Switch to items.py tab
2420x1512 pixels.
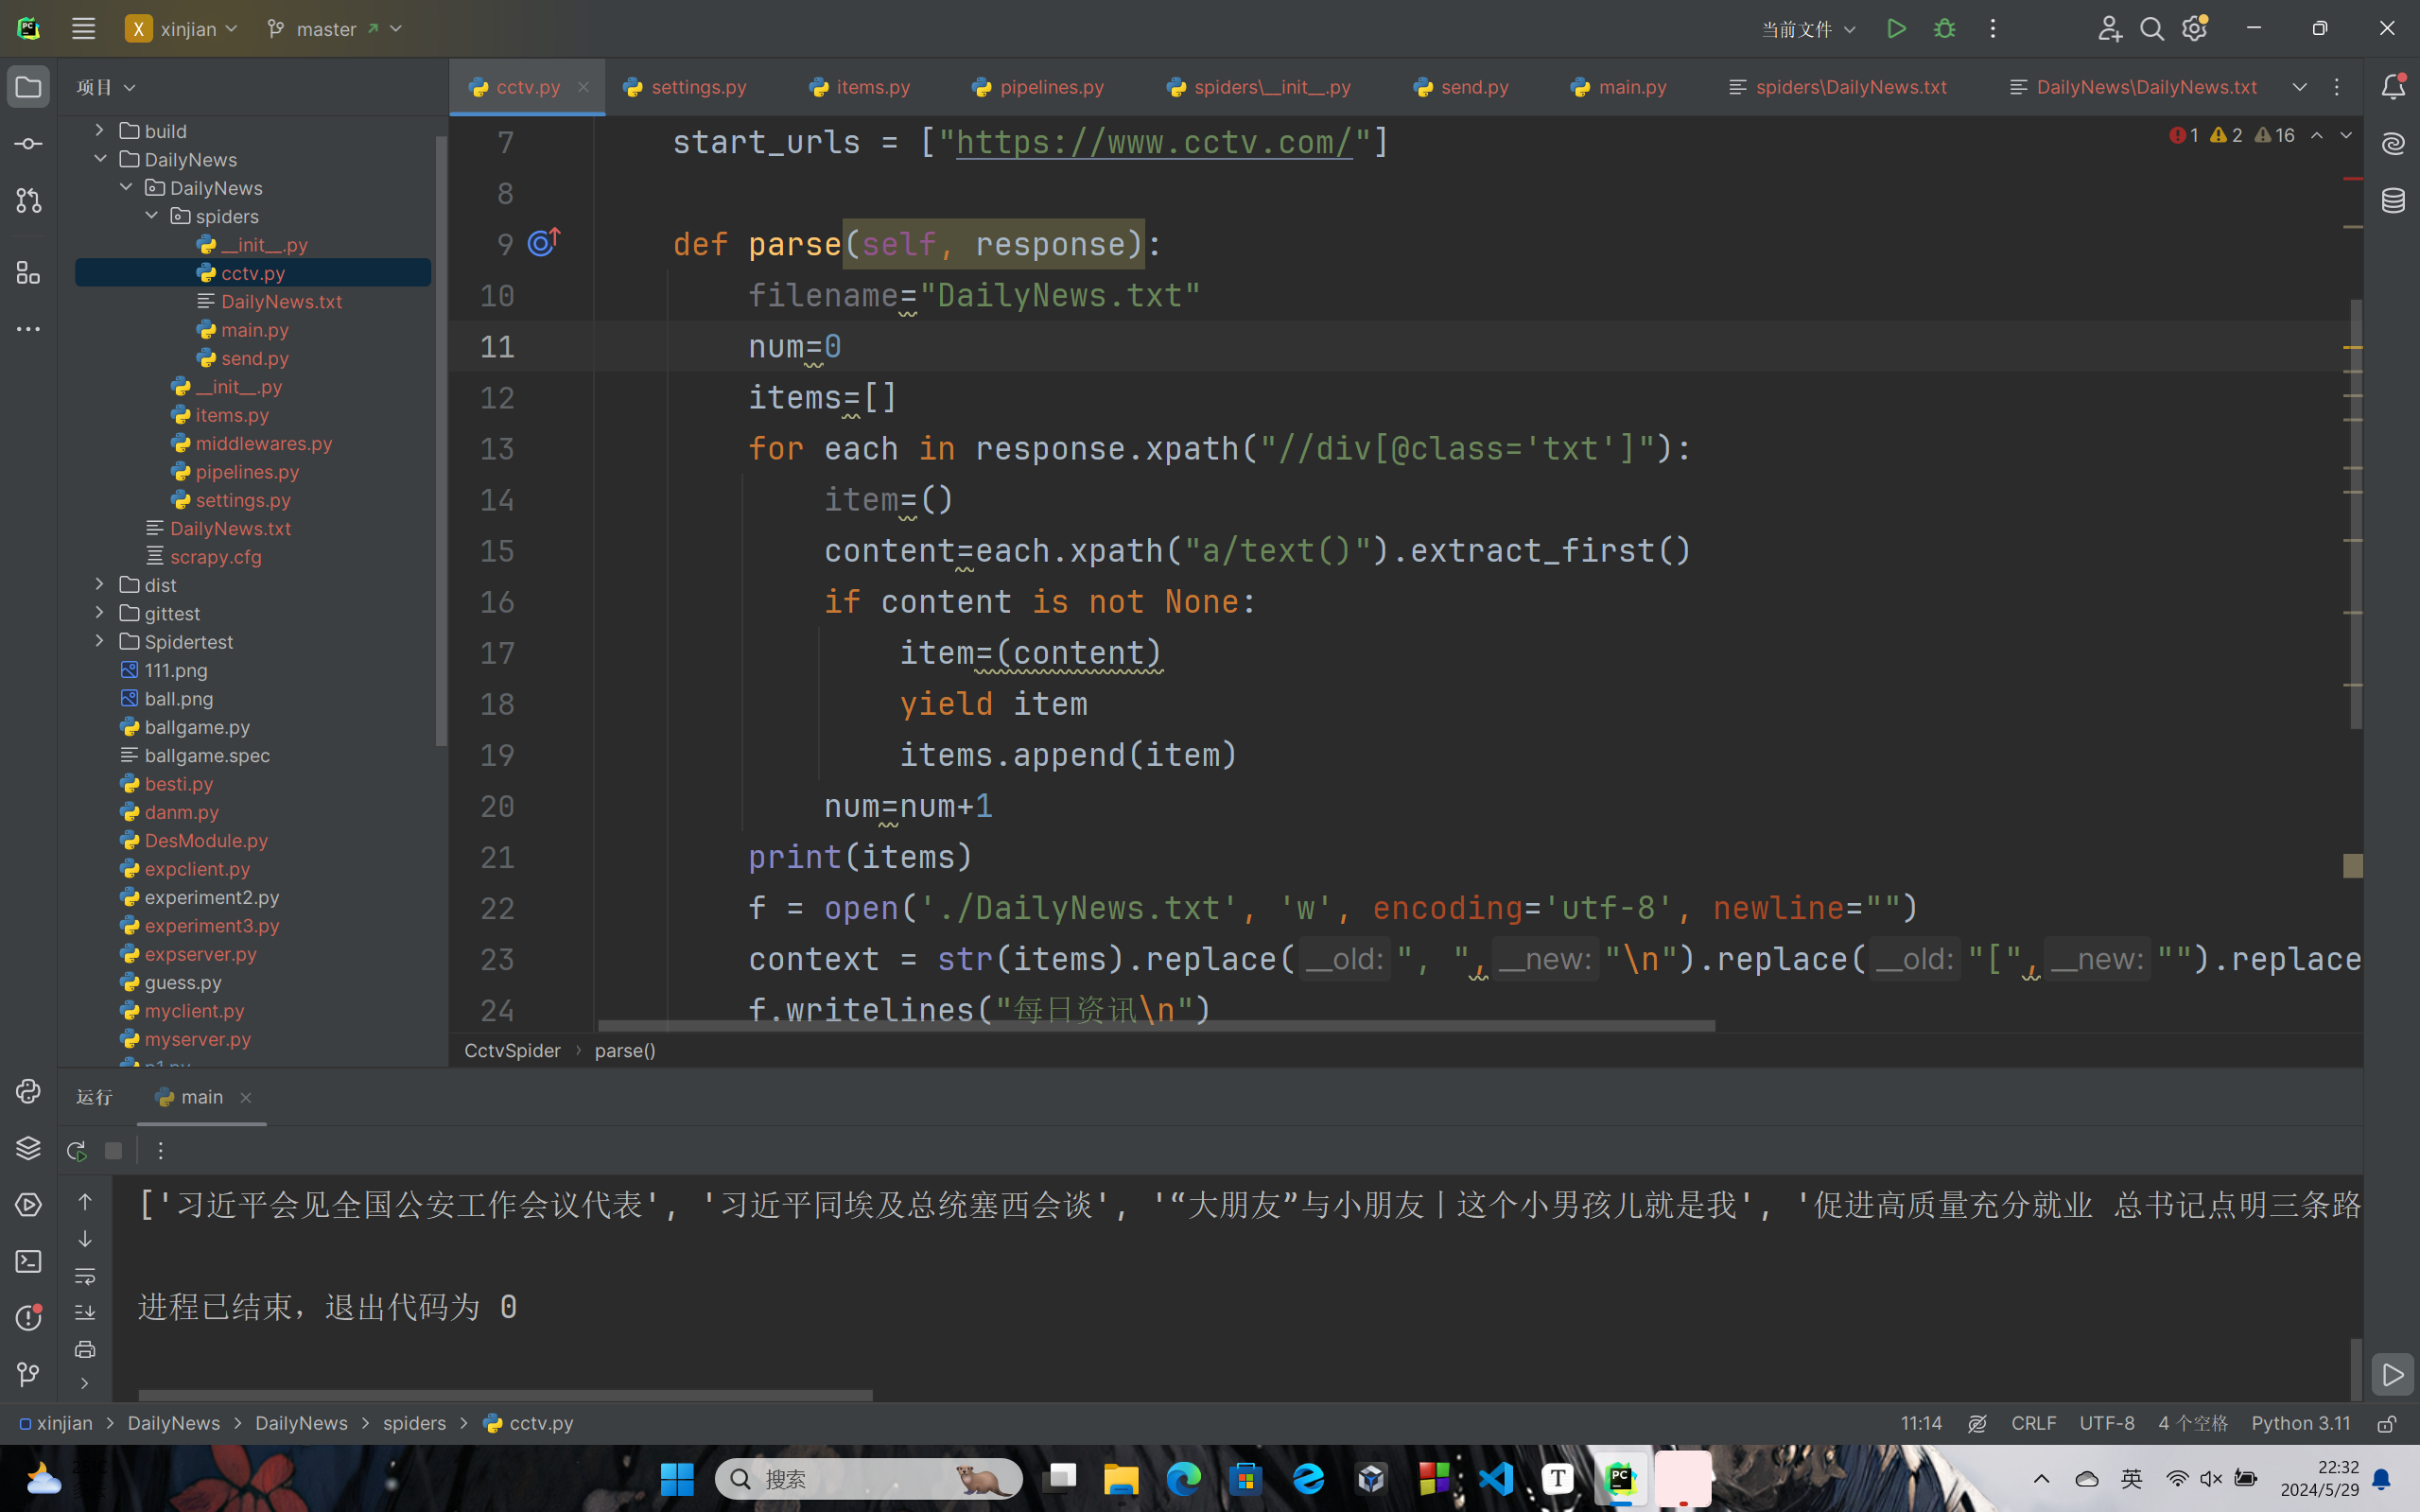click(861, 87)
